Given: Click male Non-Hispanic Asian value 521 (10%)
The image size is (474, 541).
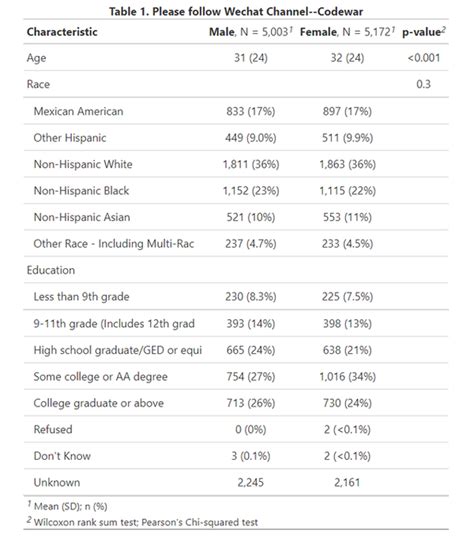Looking at the screenshot, I should (x=251, y=217).
